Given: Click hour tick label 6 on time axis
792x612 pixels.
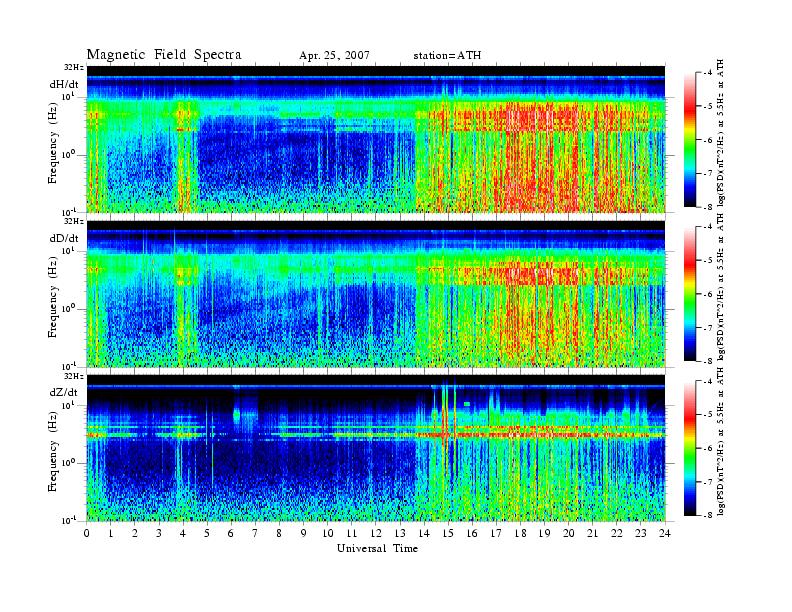Looking at the screenshot, I should pos(231,533).
